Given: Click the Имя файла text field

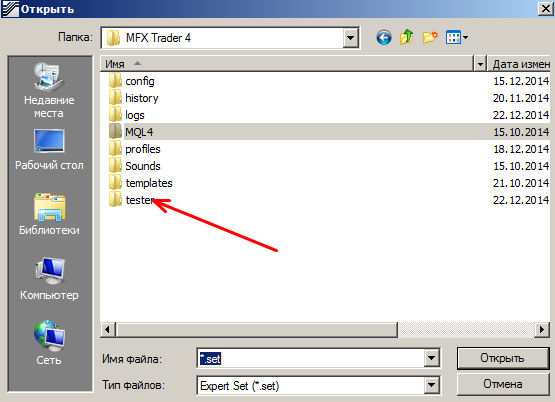Looking at the screenshot, I should click(x=311, y=358).
